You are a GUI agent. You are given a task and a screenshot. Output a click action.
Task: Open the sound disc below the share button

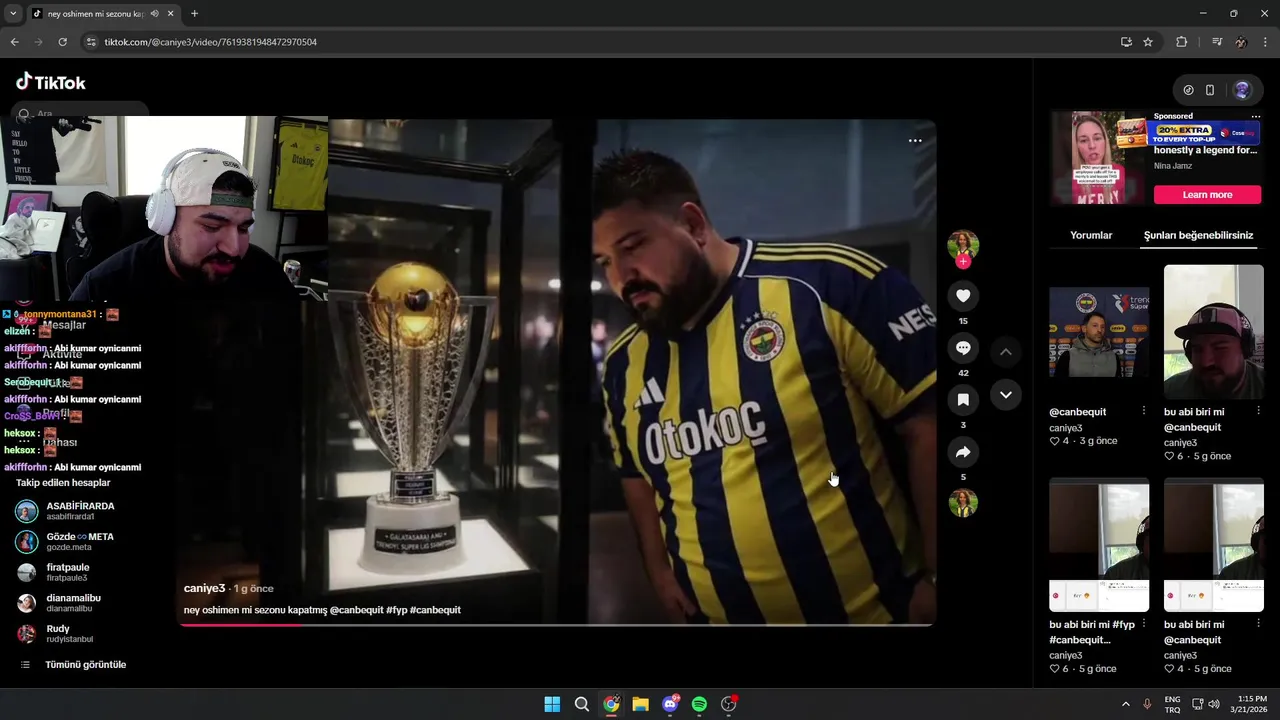tap(963, 503)
